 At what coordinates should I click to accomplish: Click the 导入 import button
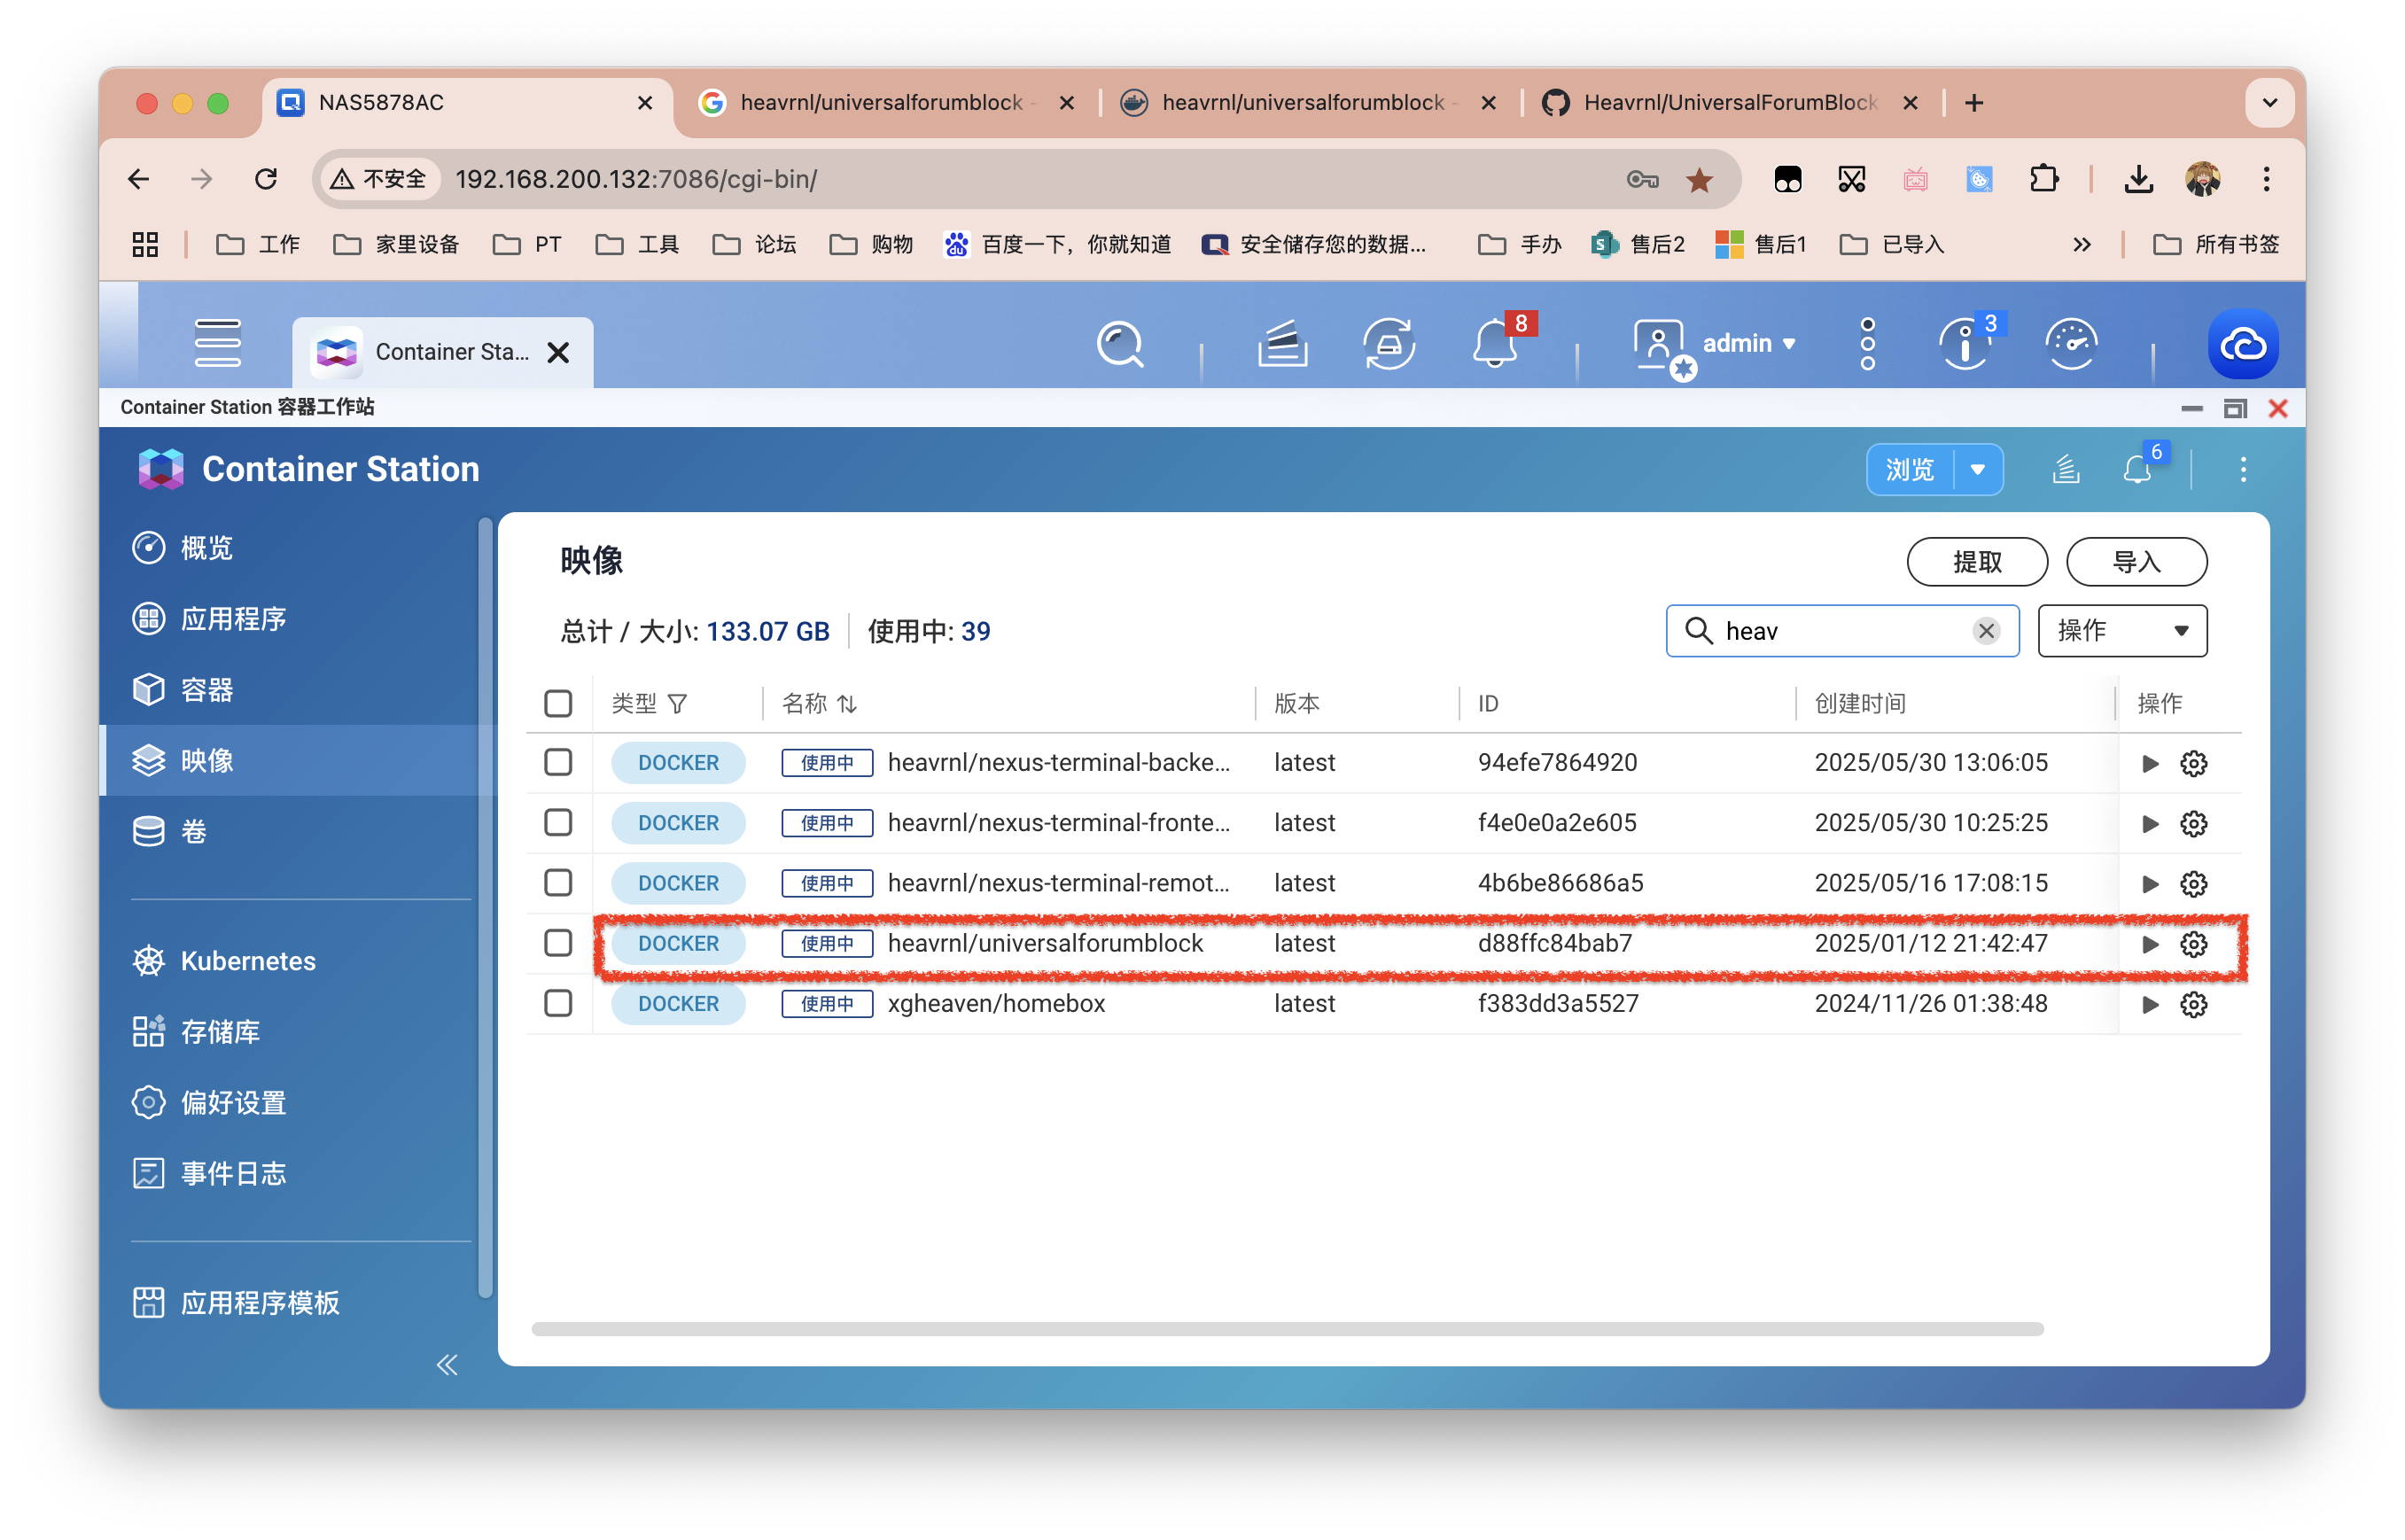(x=2136, y=562)
